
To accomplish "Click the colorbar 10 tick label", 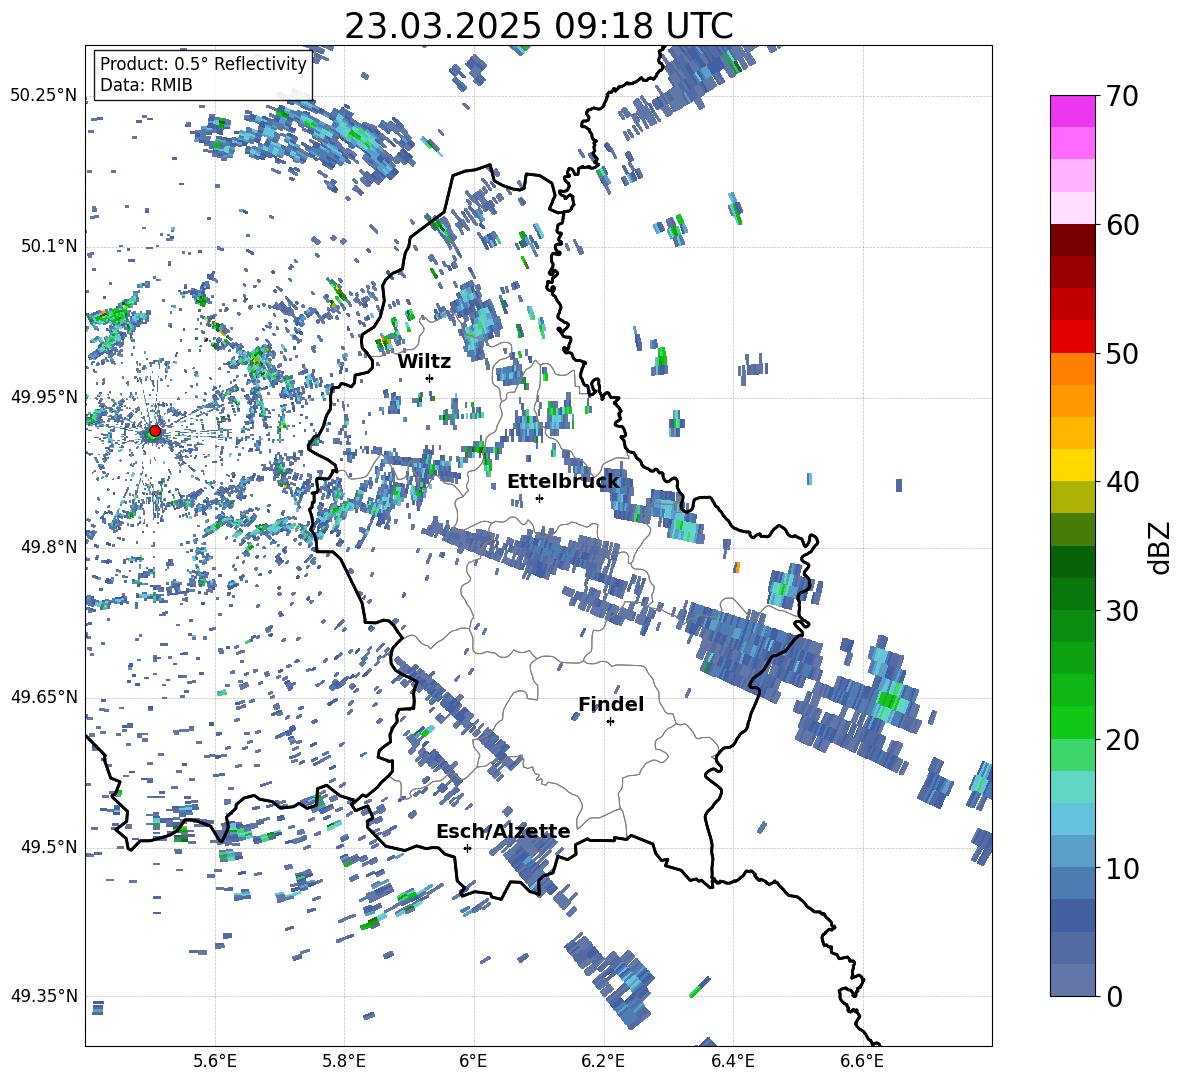I will (1122, 868).
